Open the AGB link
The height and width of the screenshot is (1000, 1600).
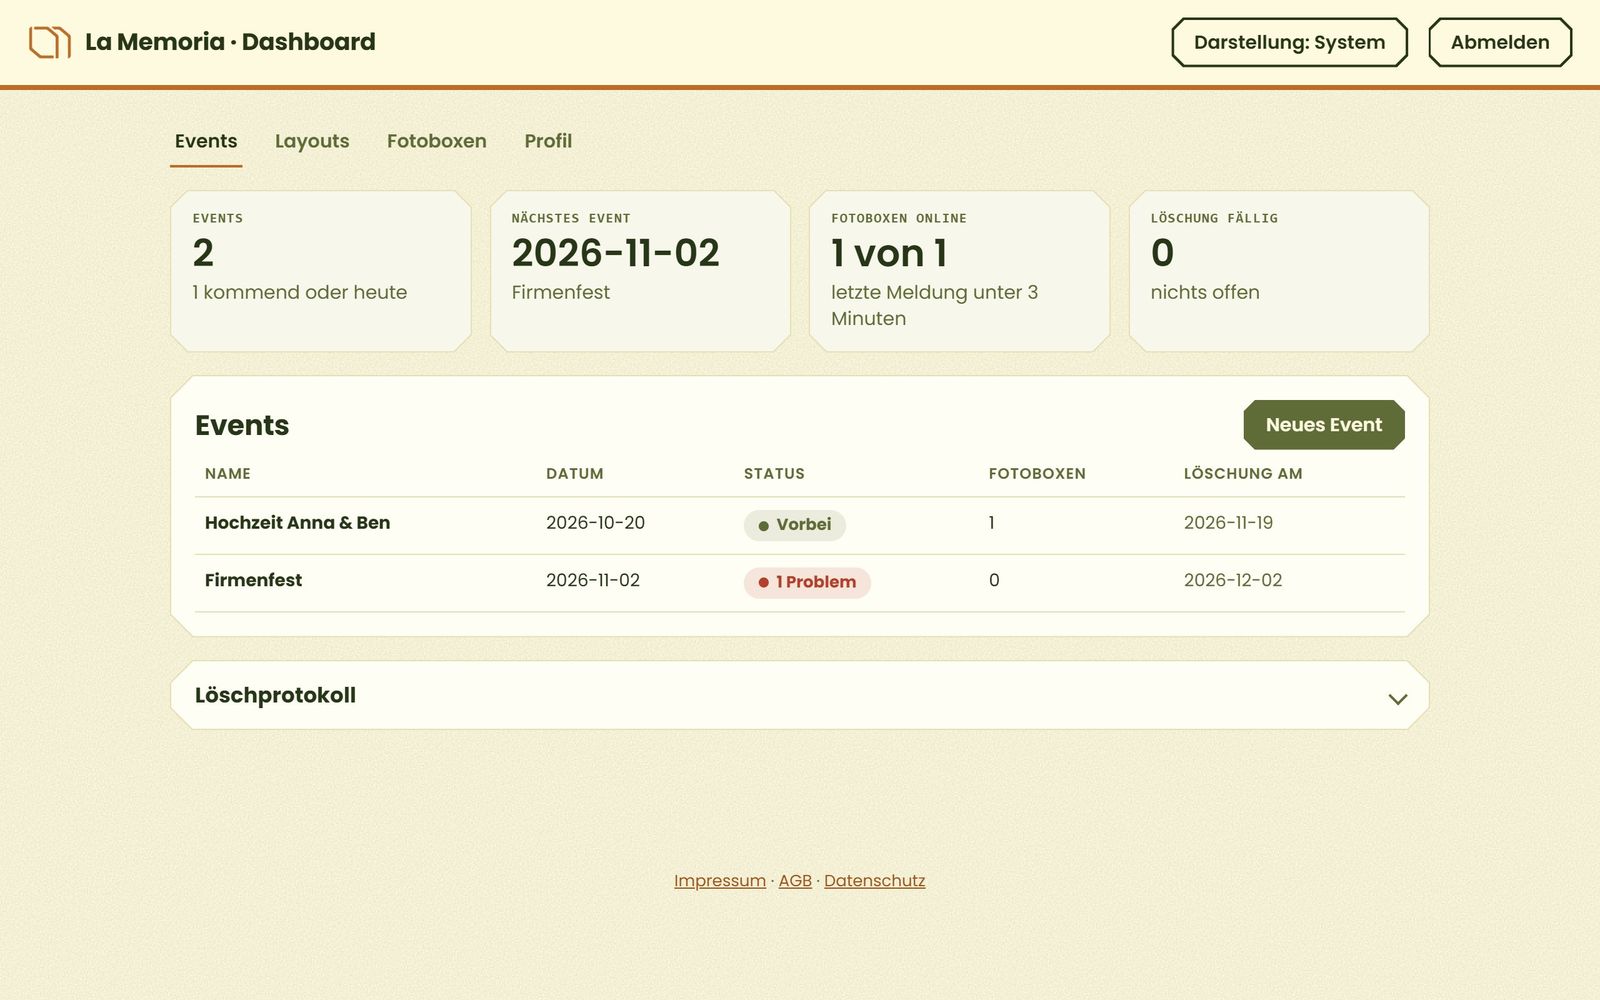coord(795,881)
